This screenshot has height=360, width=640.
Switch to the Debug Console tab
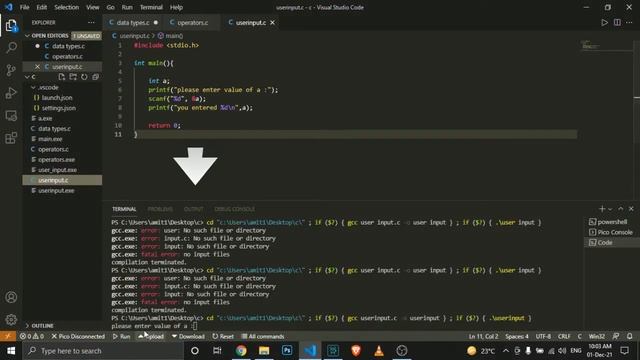point(234,209)
